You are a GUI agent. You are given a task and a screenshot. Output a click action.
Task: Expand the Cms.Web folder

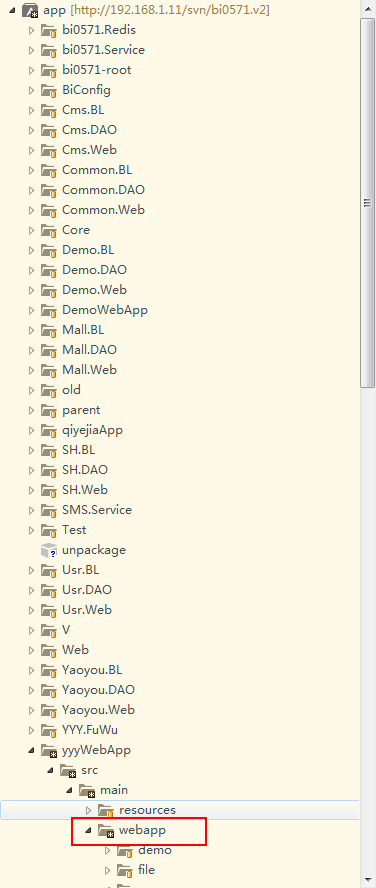pyautogui.click(x=32, y=150)
